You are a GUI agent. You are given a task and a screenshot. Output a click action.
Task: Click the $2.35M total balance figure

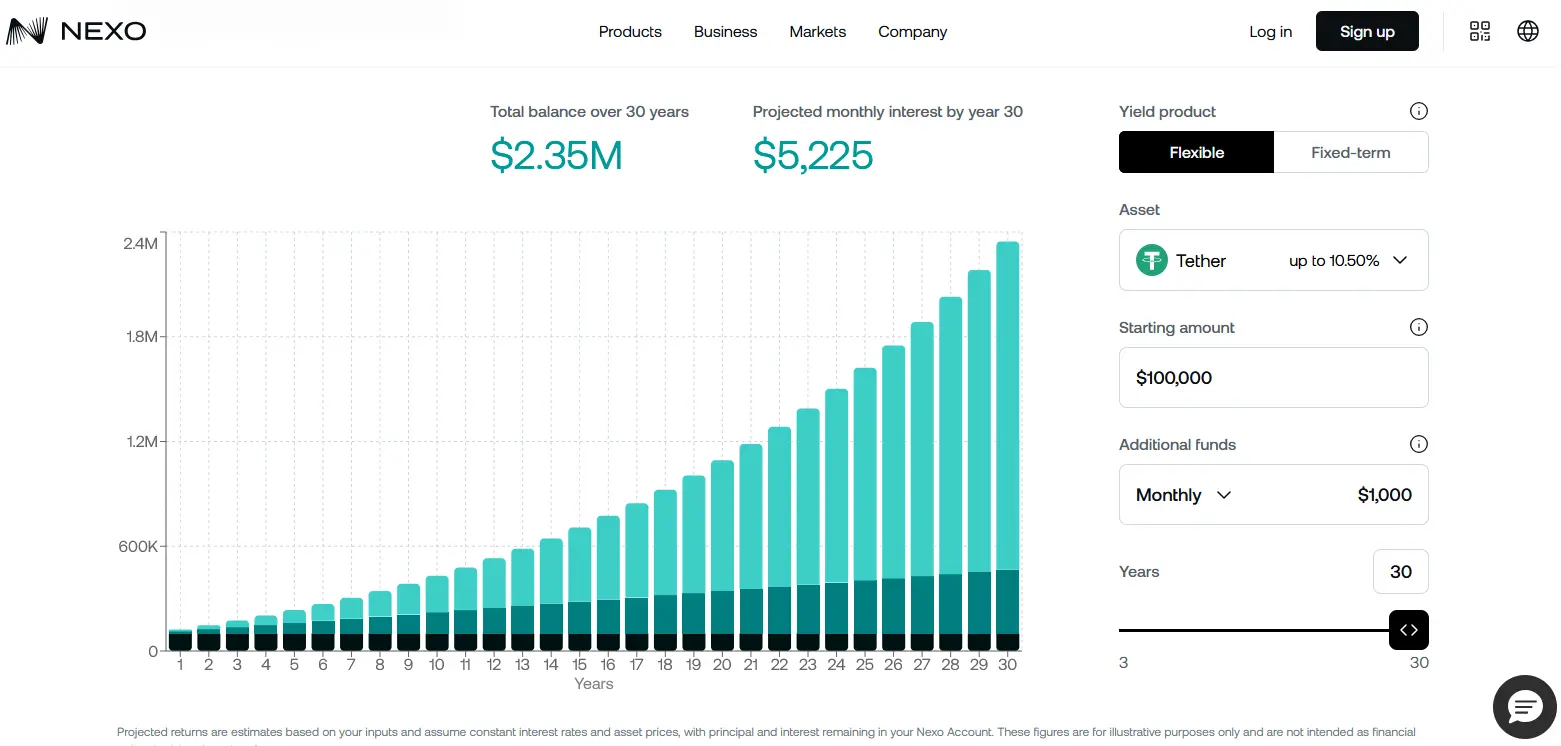[x=556, y=155]
